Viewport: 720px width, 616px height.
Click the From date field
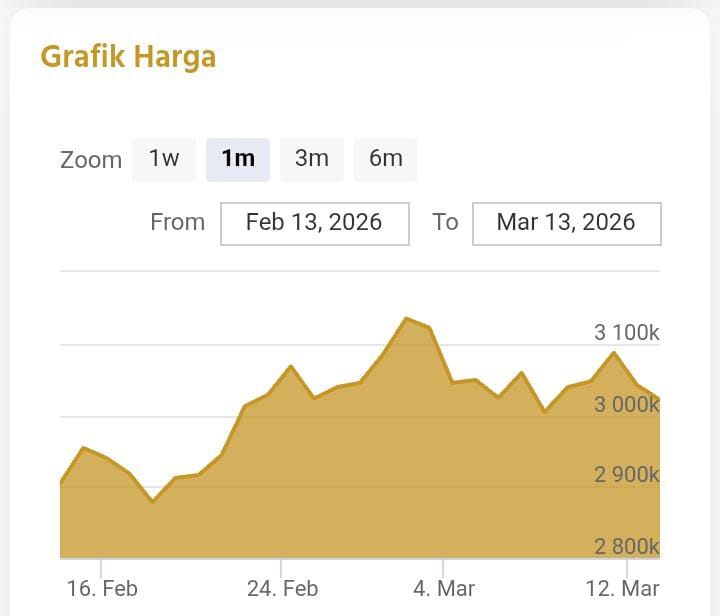[x=314, y=223]
